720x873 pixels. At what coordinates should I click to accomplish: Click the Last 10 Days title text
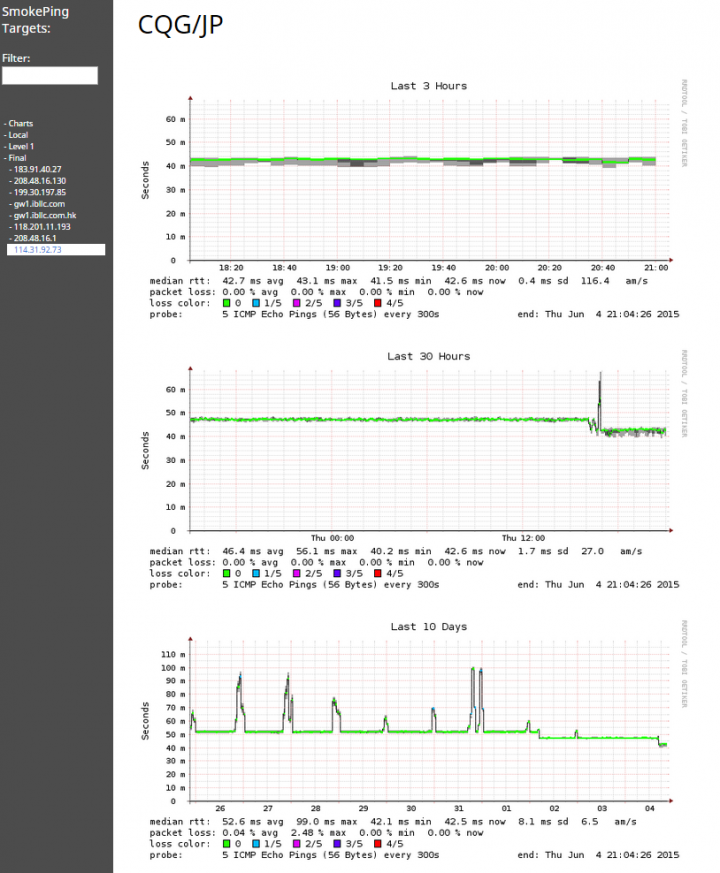tap(428, 627)
